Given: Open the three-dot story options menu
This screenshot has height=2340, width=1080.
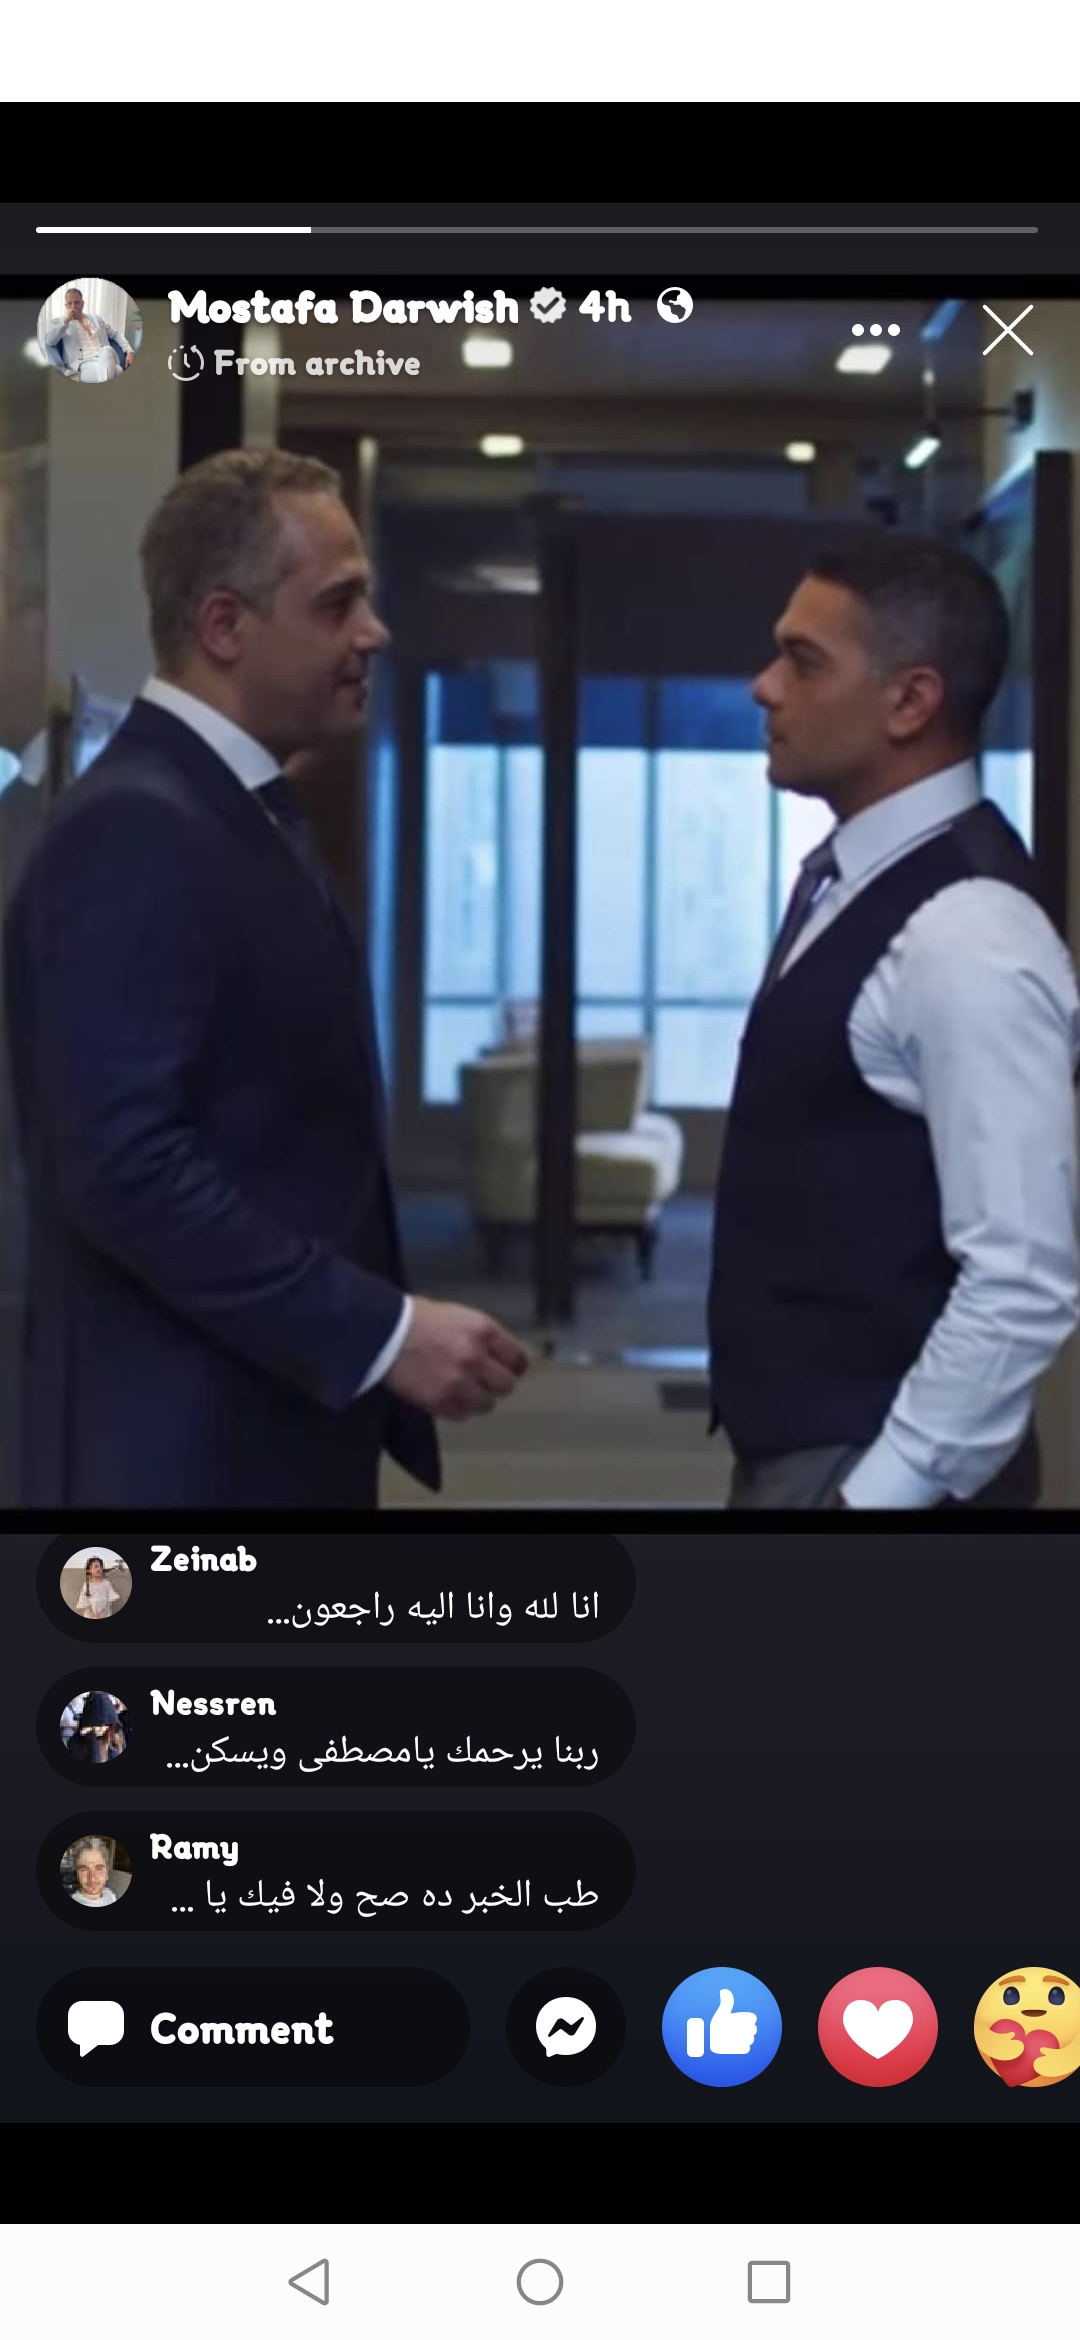Looking at the screenshot, I should 876,330.
